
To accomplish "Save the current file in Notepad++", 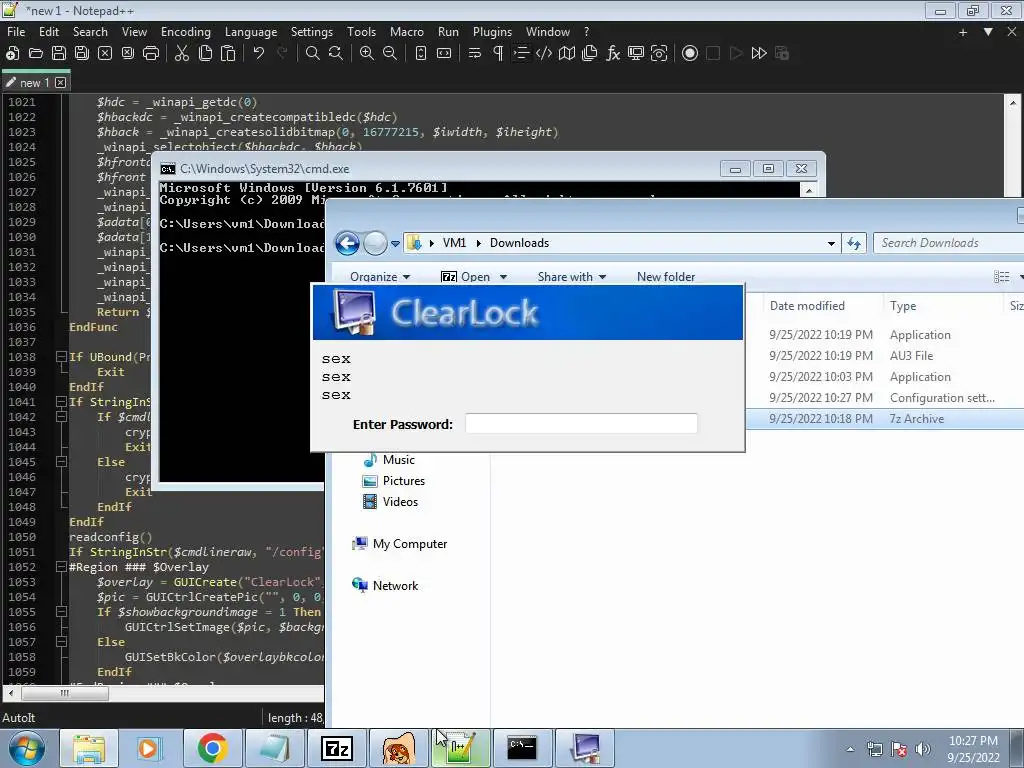I will (59, 54).
